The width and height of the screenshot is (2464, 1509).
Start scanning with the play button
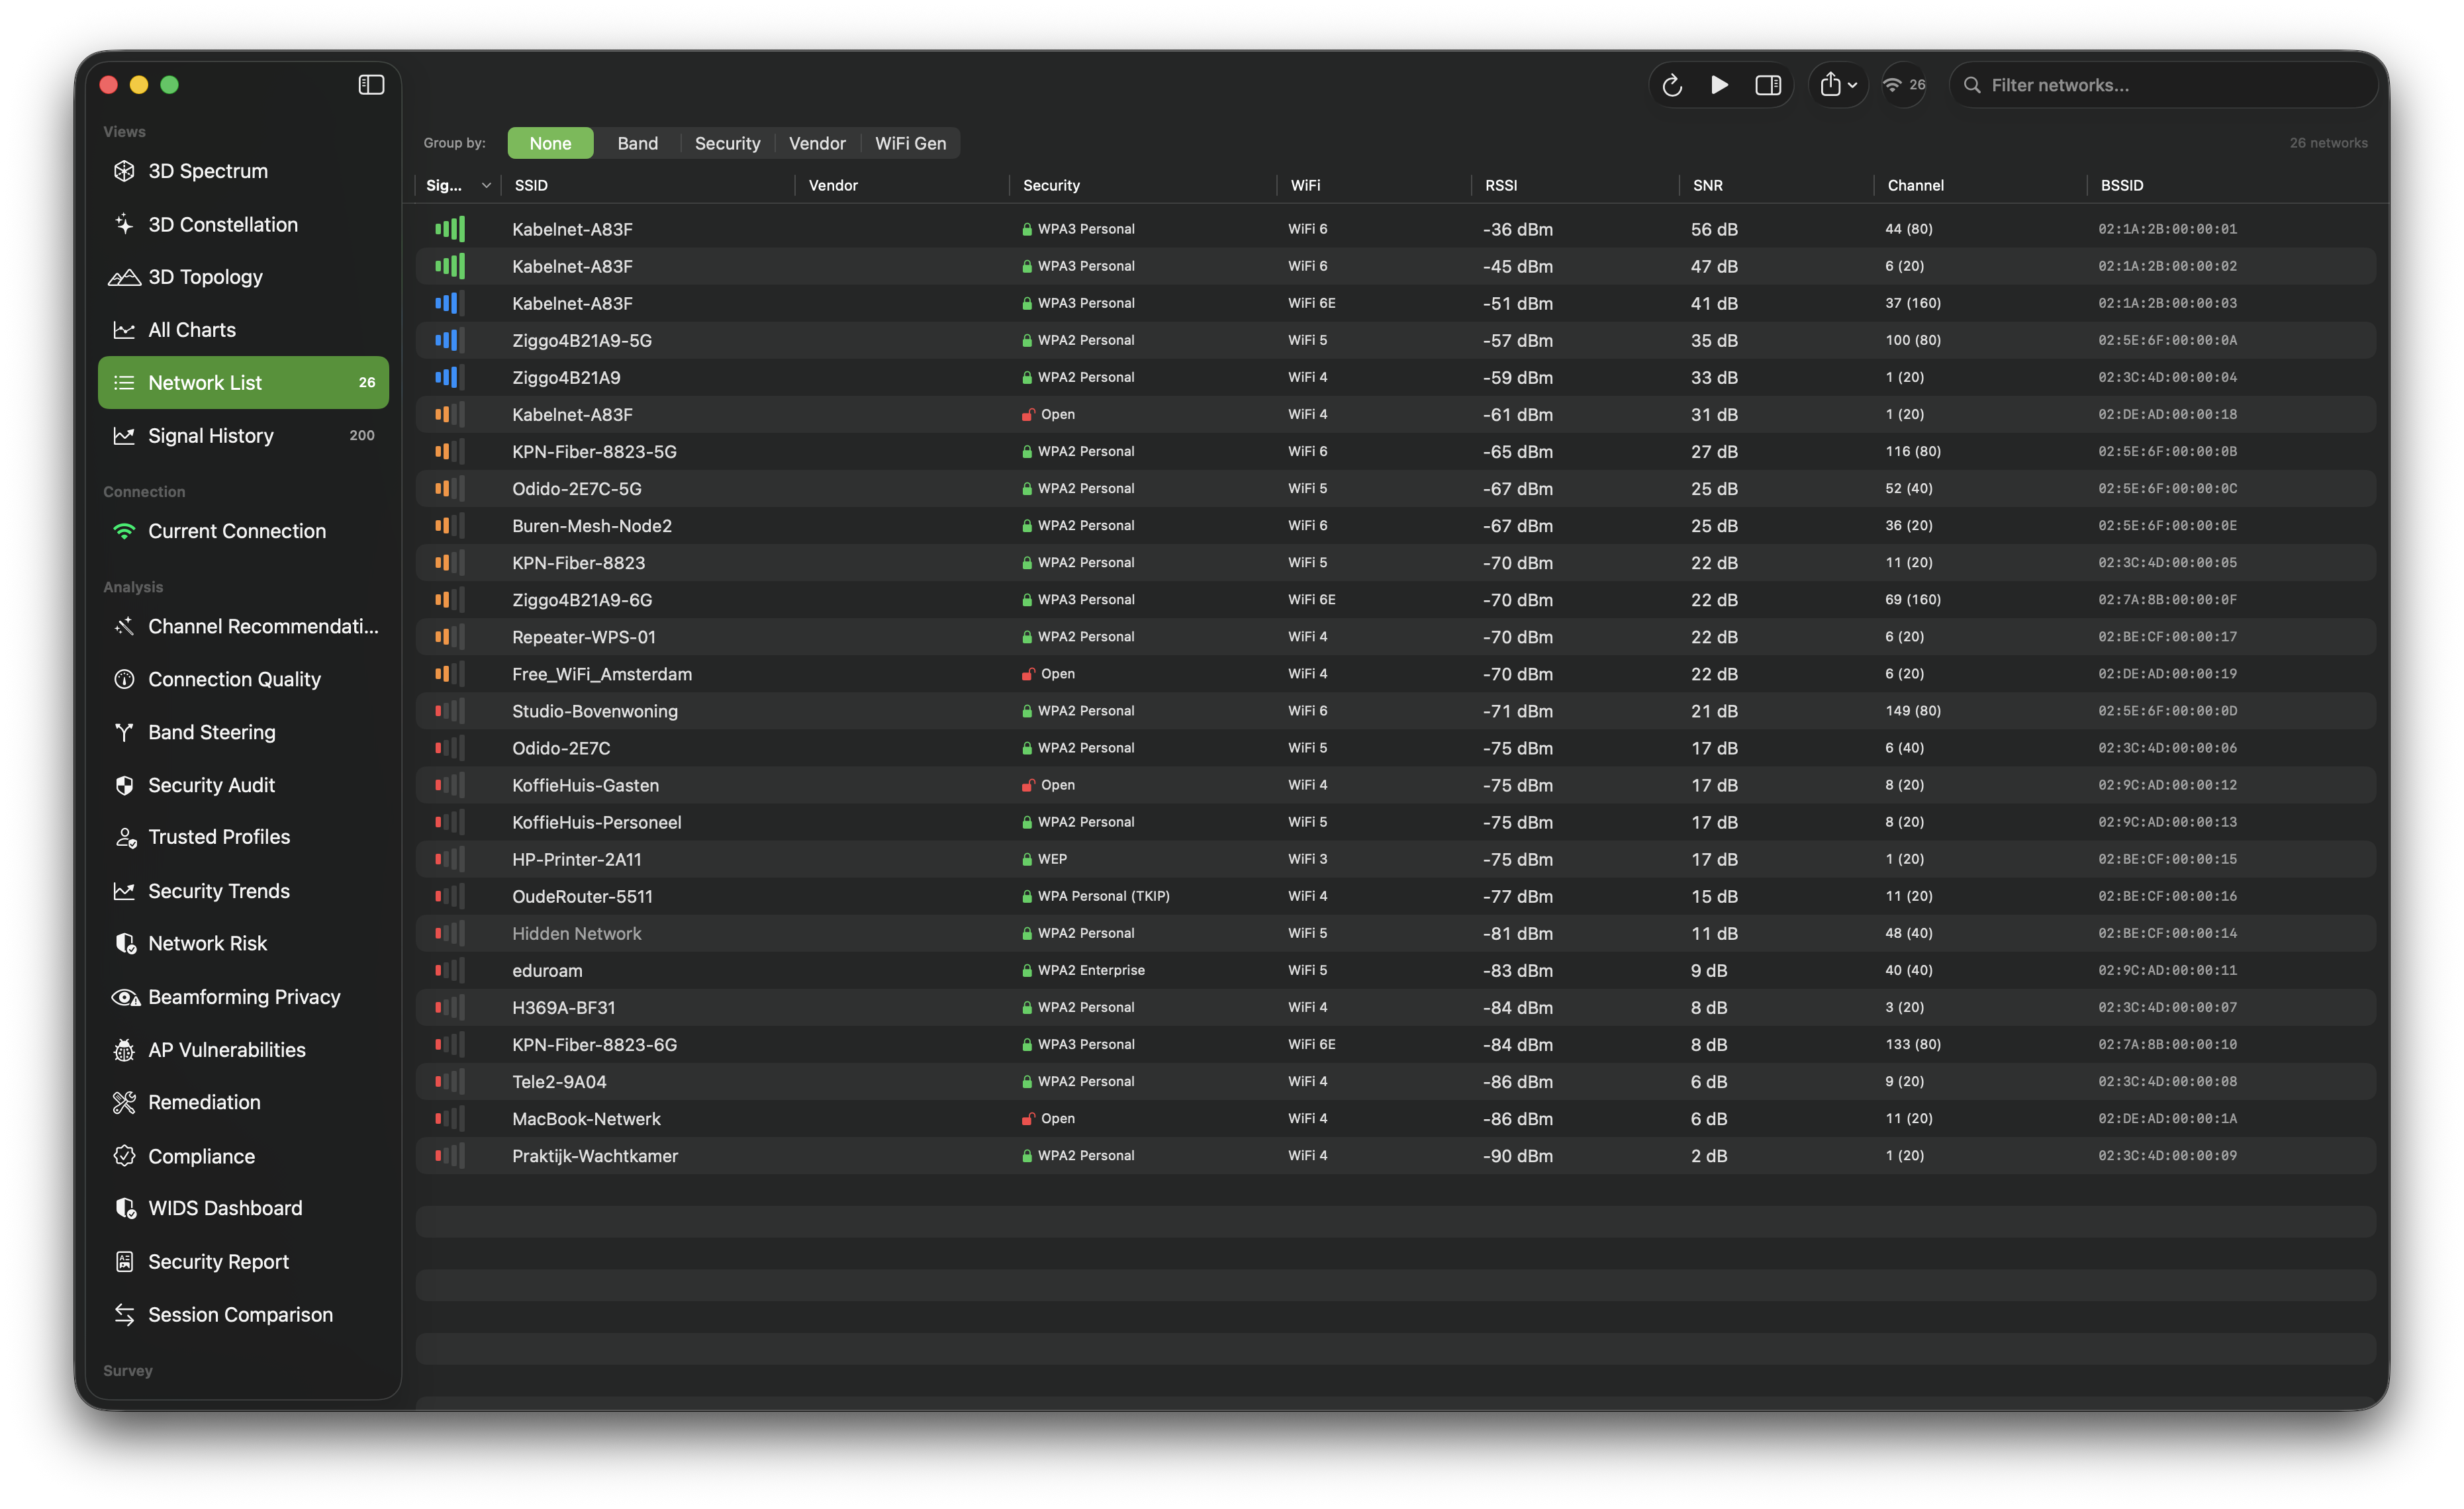[1719, 85]
